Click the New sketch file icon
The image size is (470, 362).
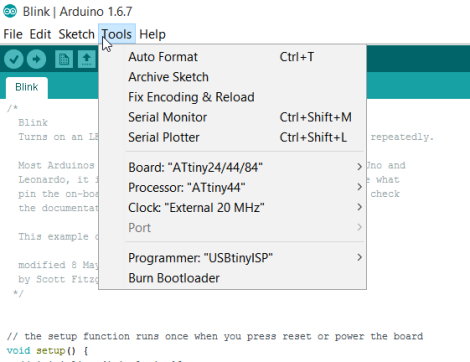point(64,59)
